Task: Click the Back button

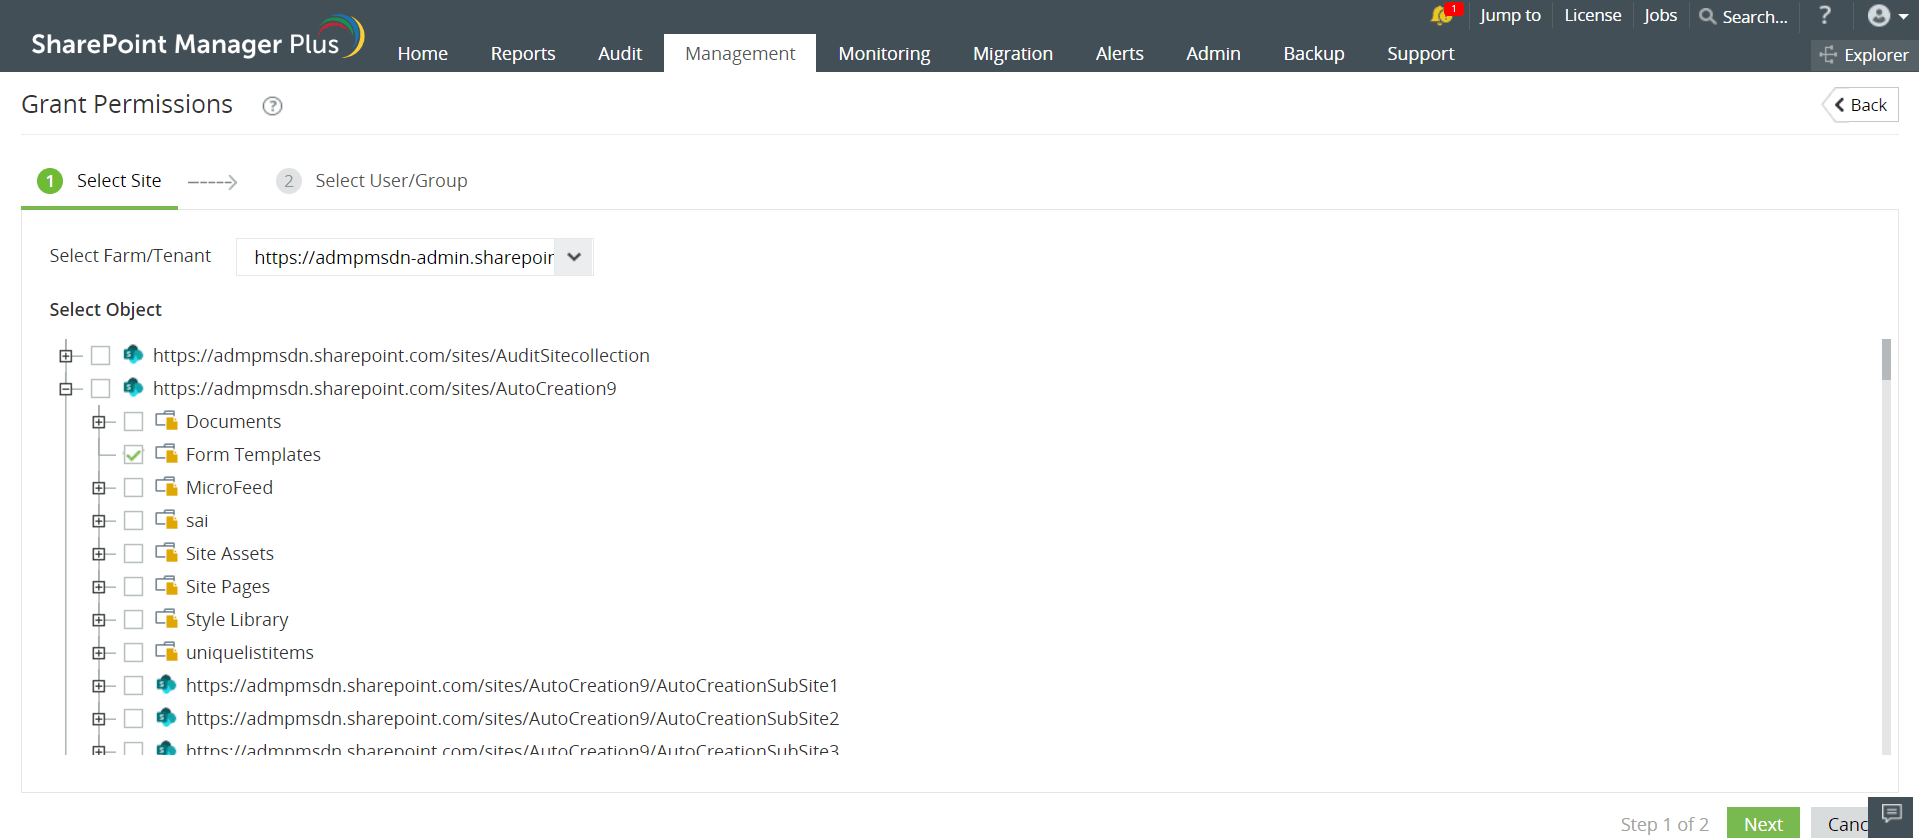Action: 1861,105
